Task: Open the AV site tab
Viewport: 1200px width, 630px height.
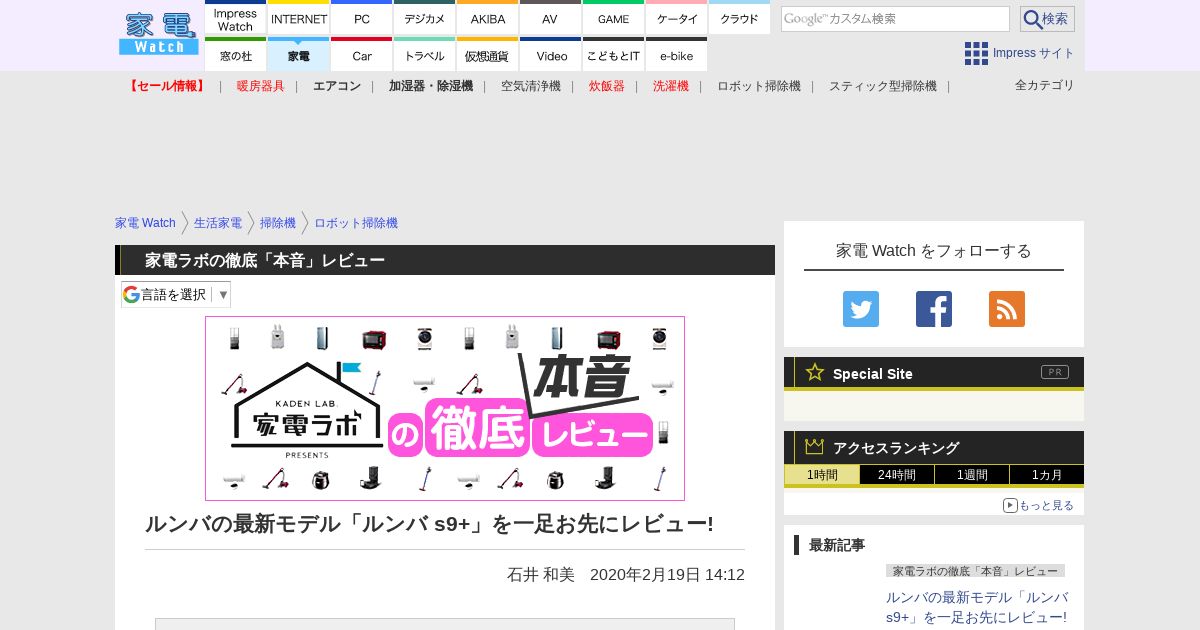Action: 550,19
